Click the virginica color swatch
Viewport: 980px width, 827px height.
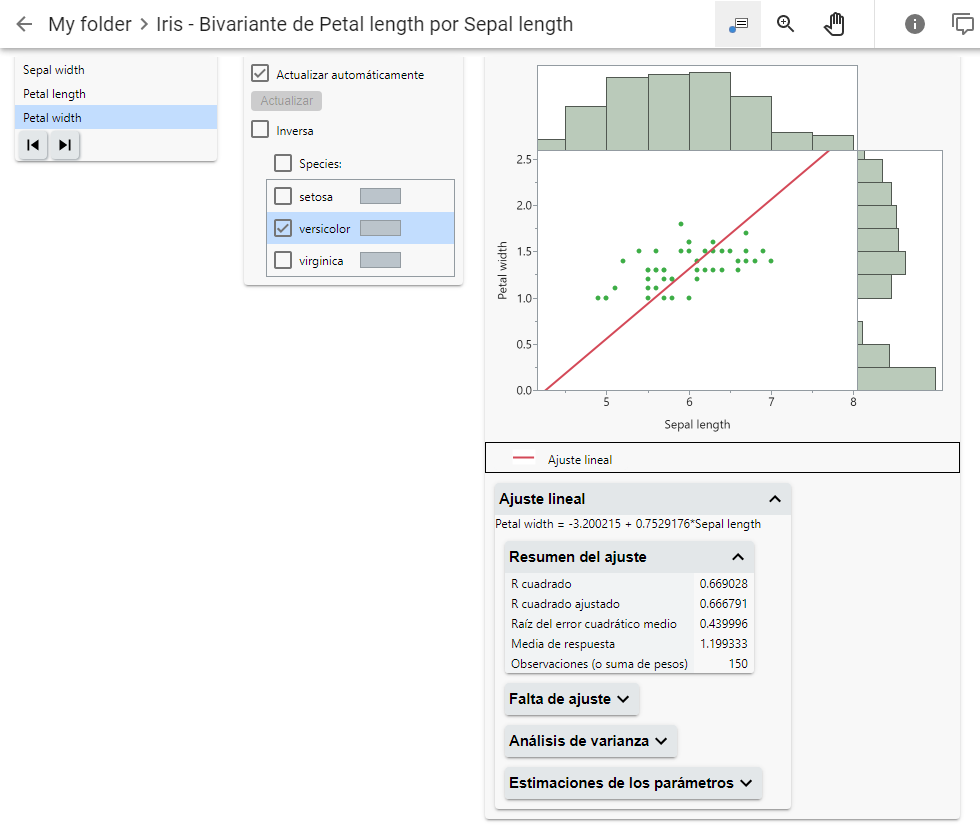pyautogui.click(x=380, y=260)
